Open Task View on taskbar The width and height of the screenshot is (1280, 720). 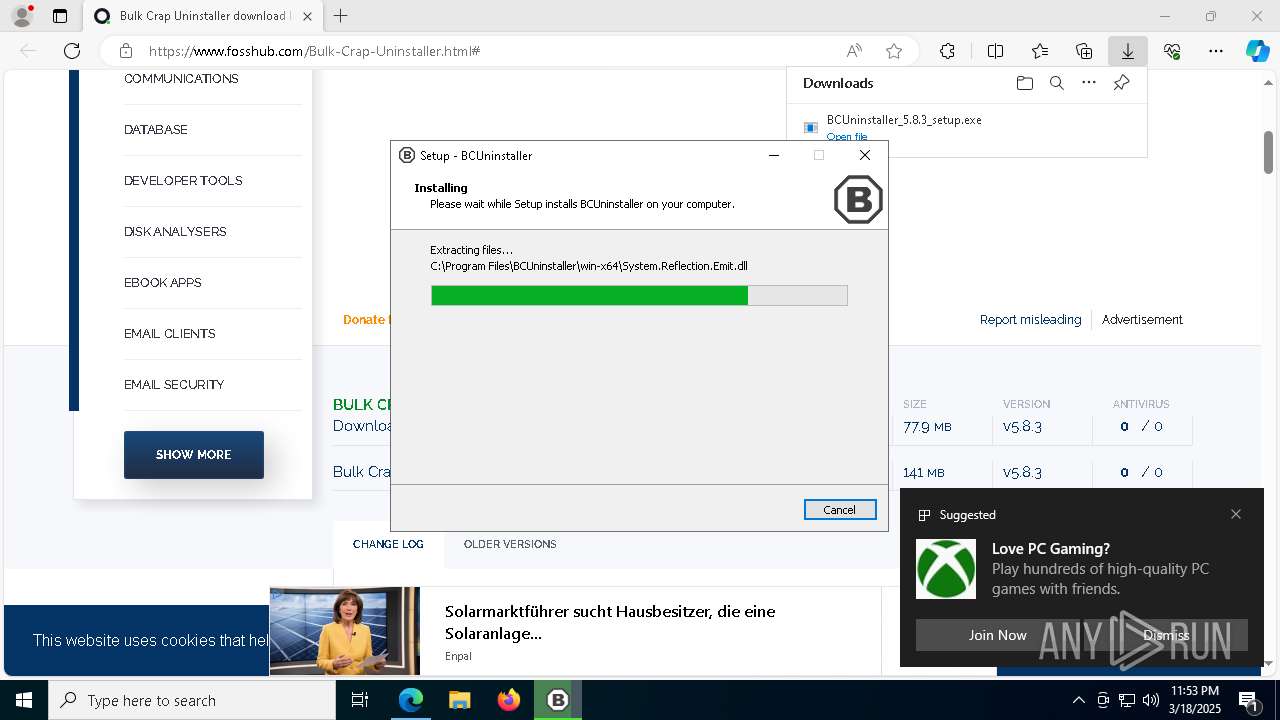click(x=360, y=700)
